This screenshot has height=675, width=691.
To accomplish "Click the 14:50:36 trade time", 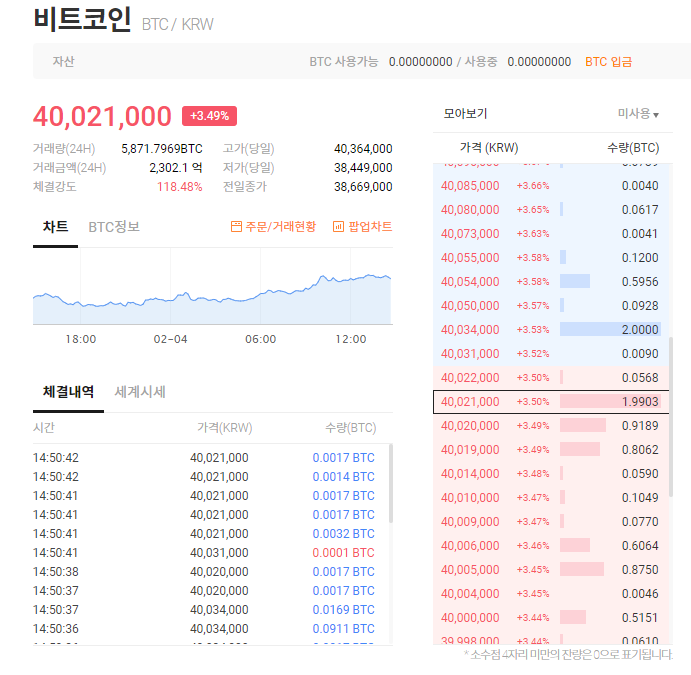I will [56, 628].
